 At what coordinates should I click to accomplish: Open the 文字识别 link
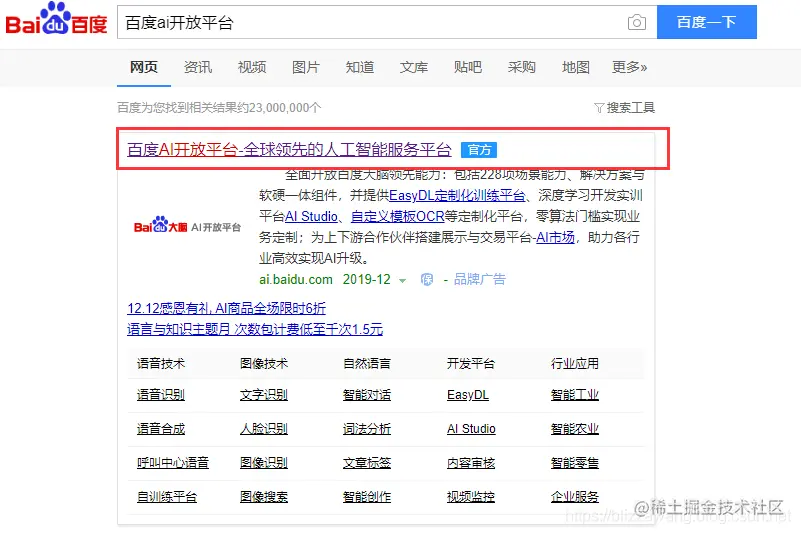264,394
